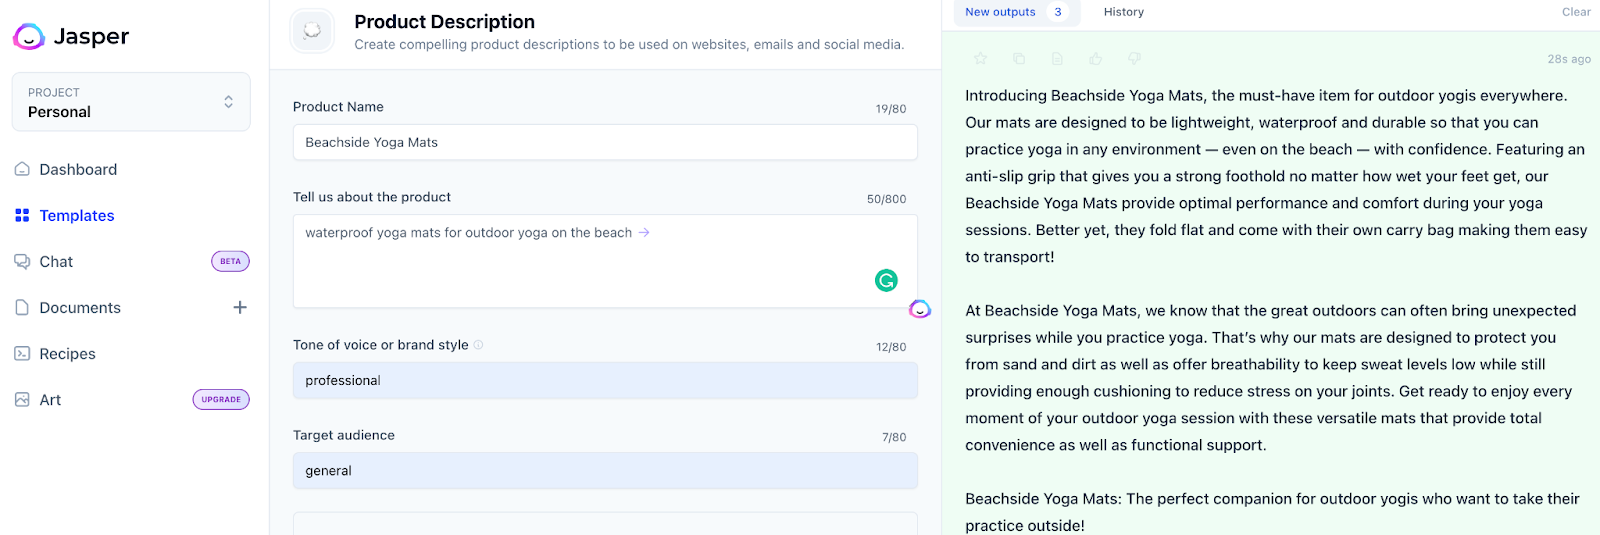This screenshot has height=535, width=1600.
Task: Give a thumbs up to the output
Action: coord(1096,59)
